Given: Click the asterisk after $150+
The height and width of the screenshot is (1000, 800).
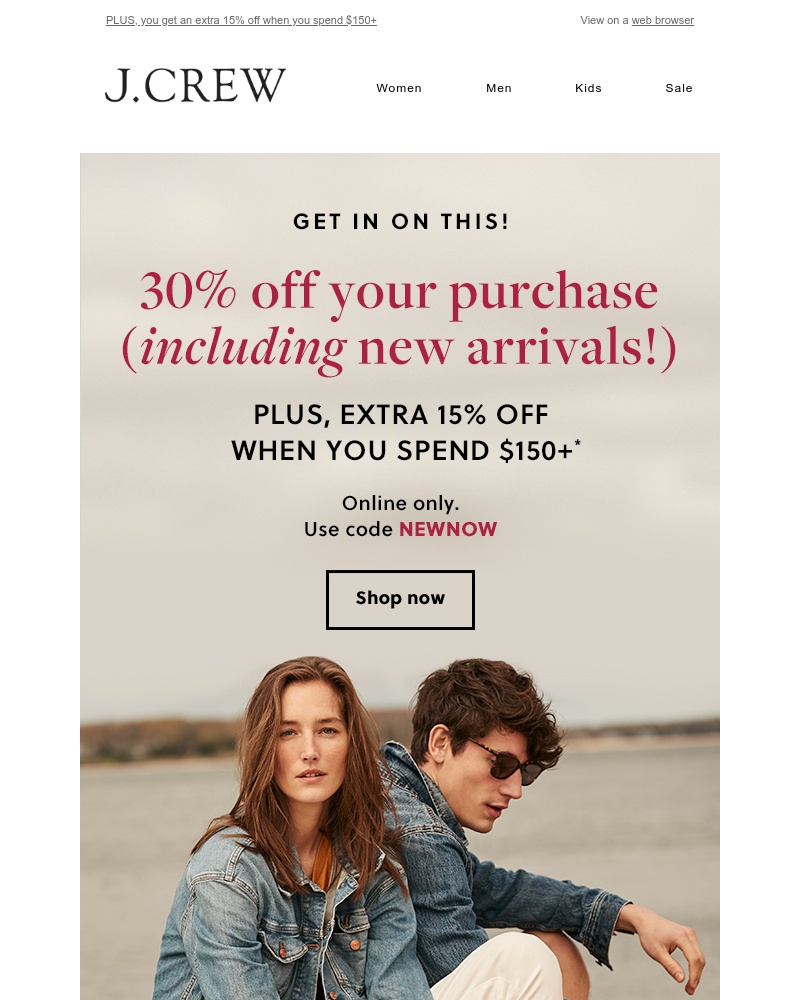Looking at the screenshot, I should [577, 442].
